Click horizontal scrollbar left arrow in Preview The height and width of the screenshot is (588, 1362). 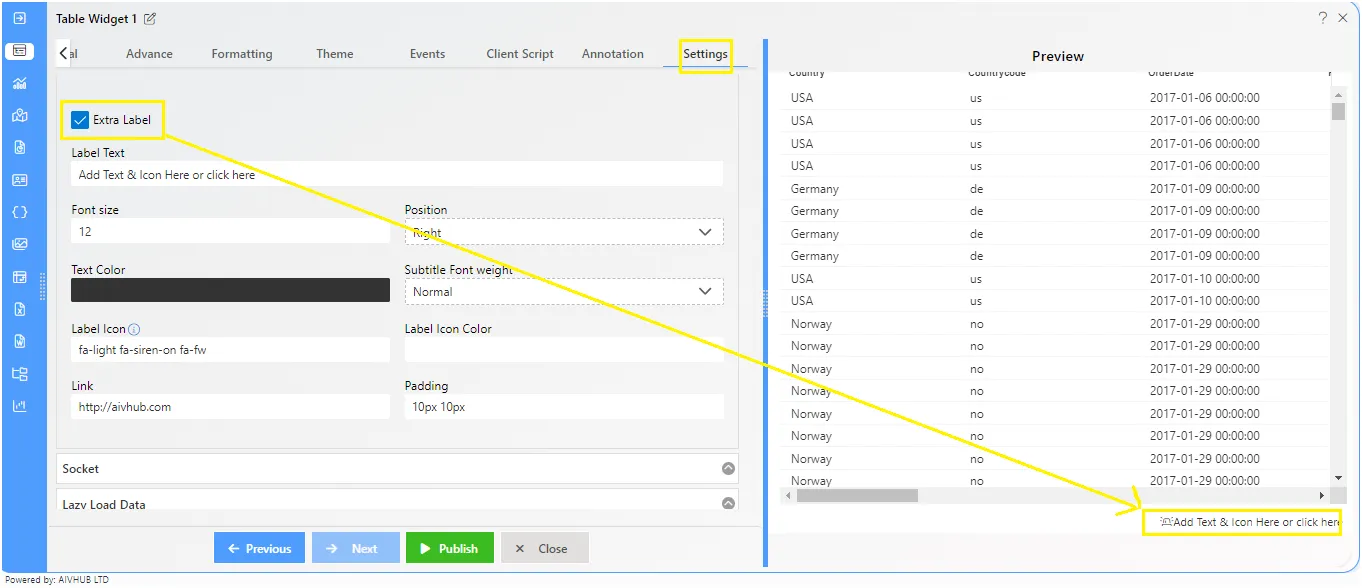[788, 495]
